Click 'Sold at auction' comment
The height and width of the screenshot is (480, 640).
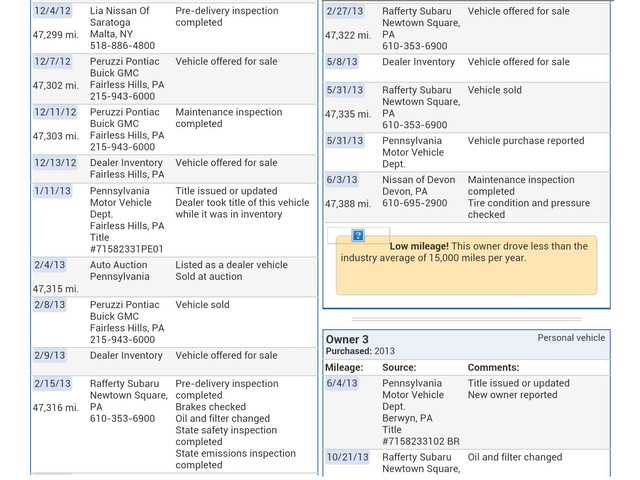209,277
